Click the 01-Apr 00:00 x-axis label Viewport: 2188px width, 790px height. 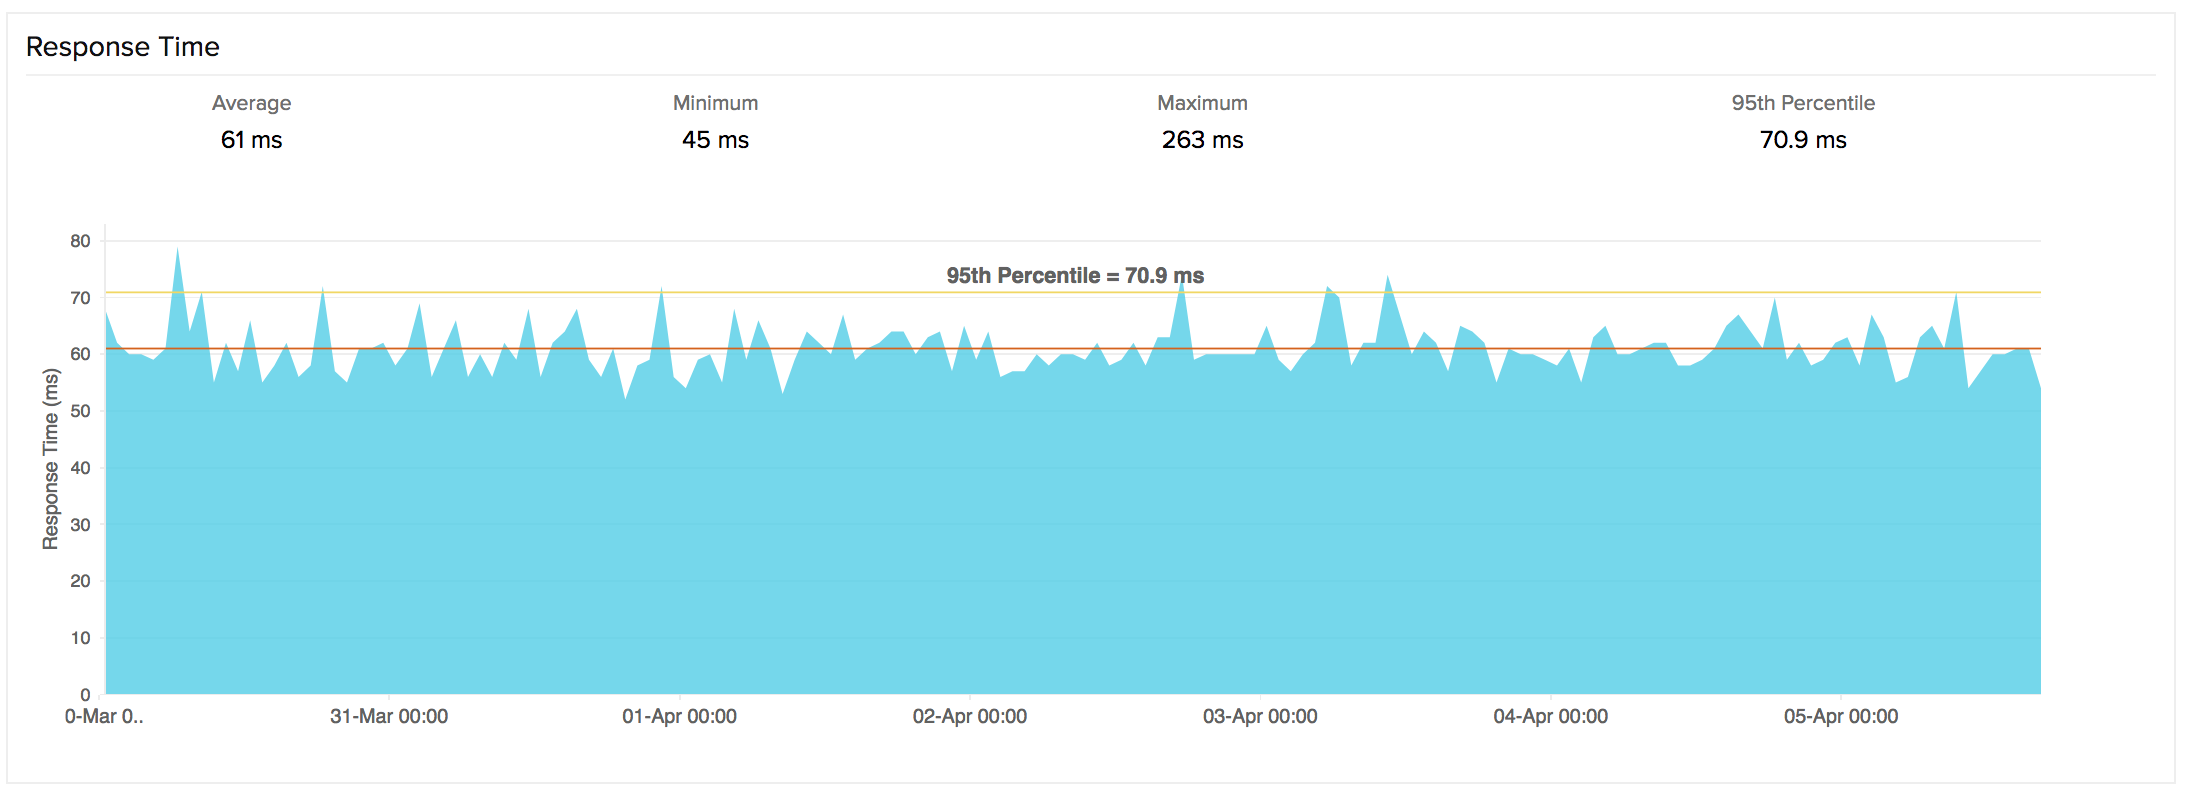coord(679,717)
